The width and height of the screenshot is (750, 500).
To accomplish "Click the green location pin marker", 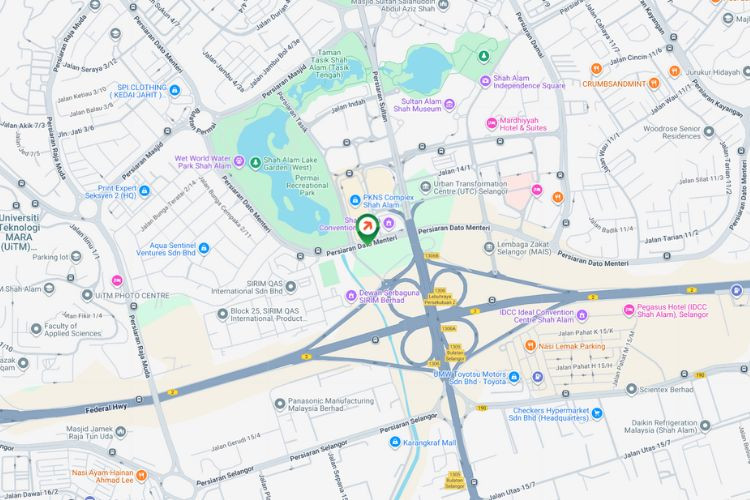I will (x=368, y=229).
